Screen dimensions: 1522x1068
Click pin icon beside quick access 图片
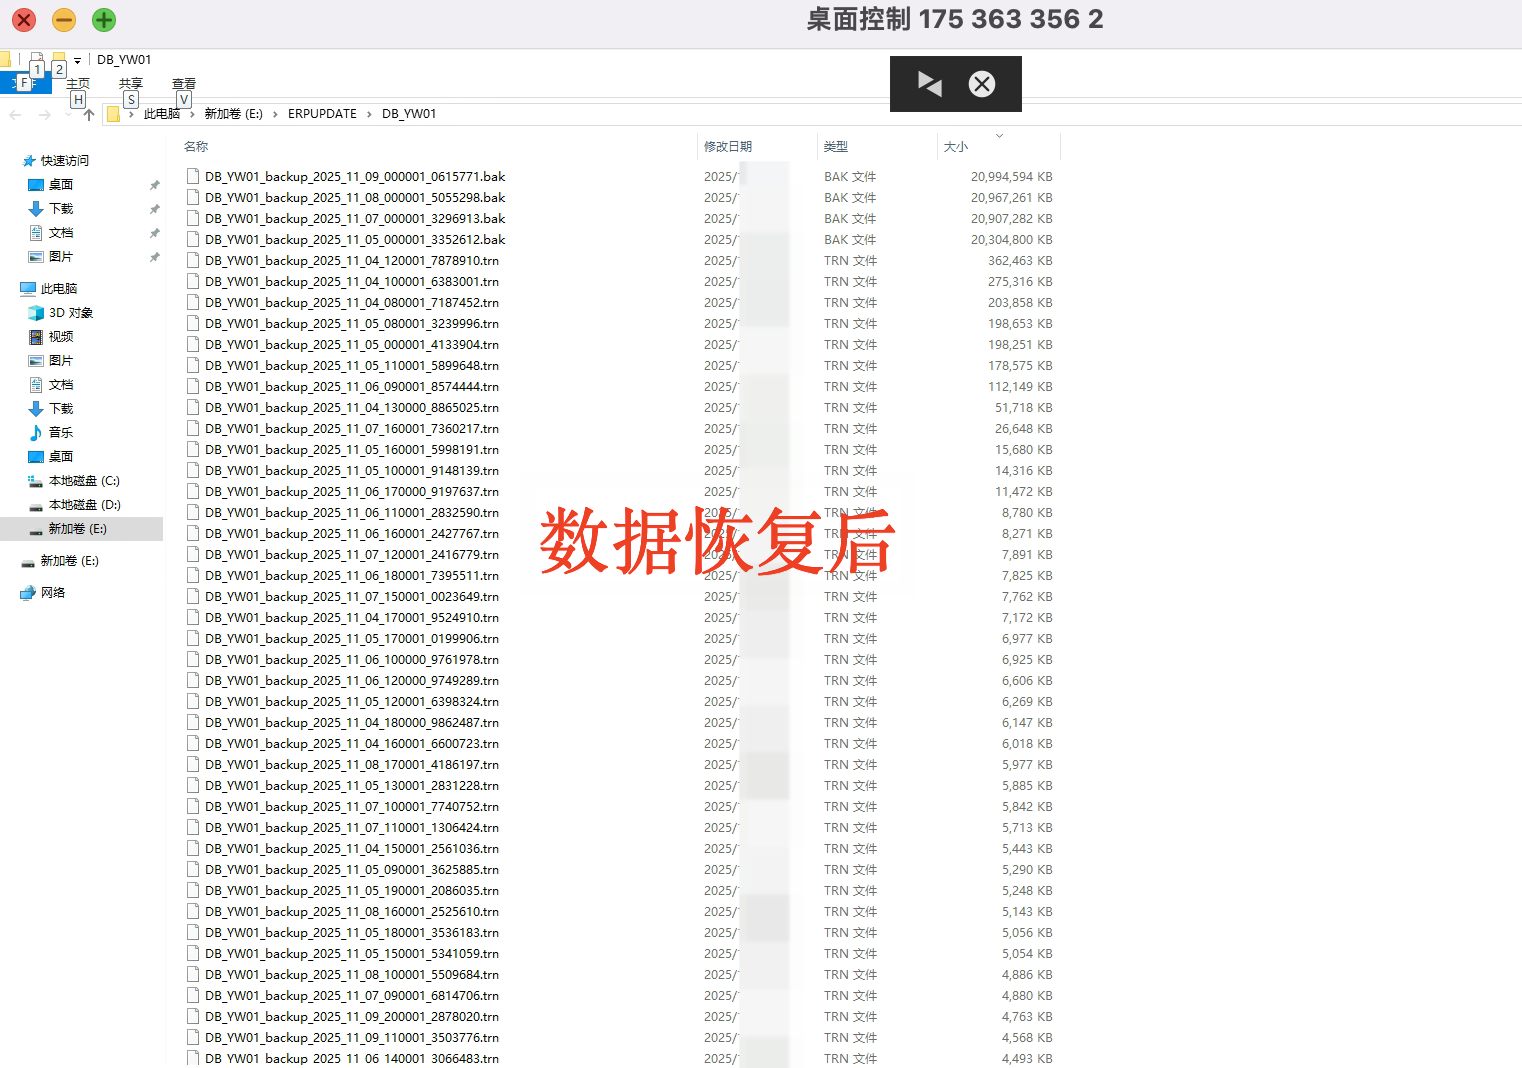[154, 257]
